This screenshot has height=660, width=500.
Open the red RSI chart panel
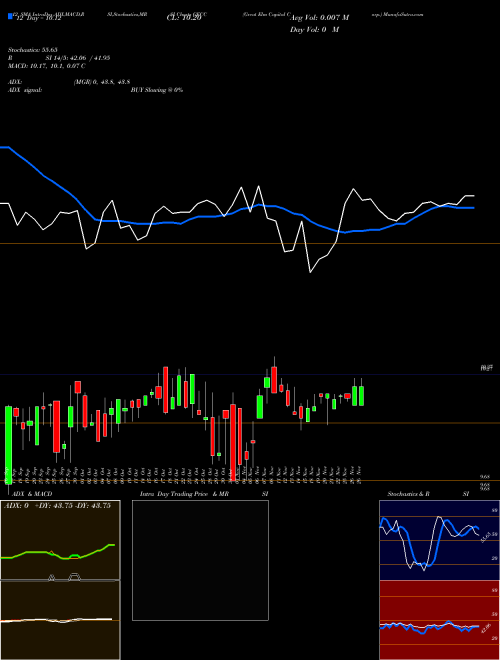[439, 620]
